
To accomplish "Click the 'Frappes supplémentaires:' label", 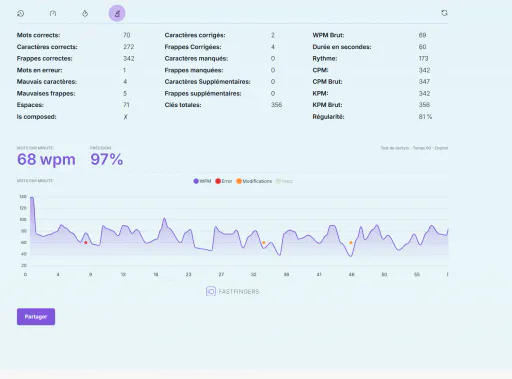I will pyautogui.click(x=203, y=93).
